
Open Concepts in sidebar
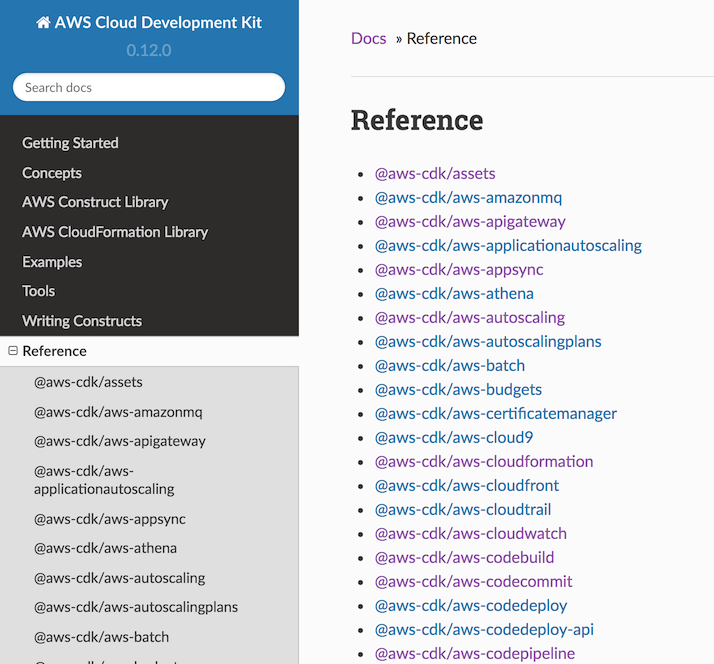(x=52, y=173)
